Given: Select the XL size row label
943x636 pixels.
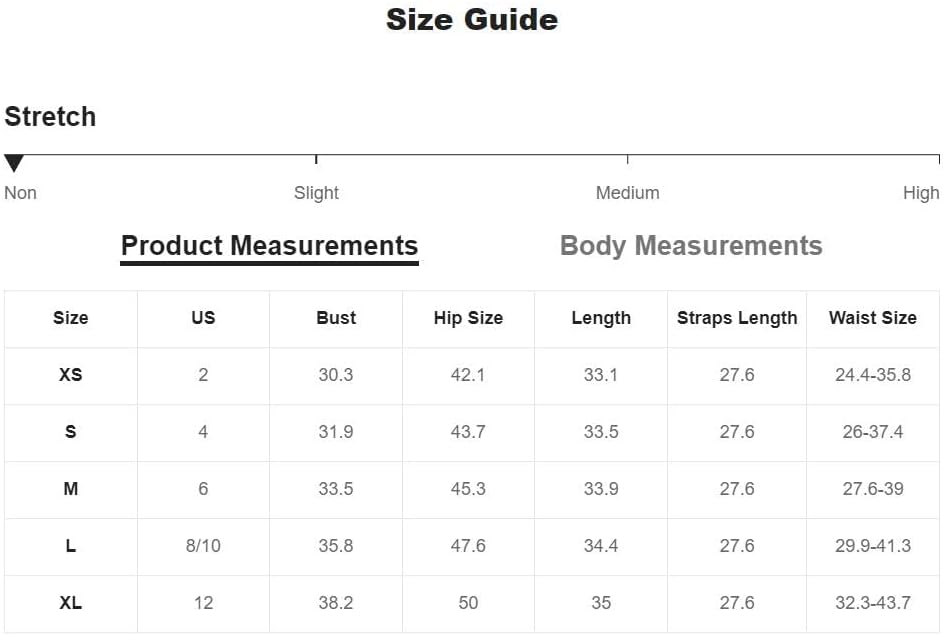Looking at the screenshot, I should (71, 603).
